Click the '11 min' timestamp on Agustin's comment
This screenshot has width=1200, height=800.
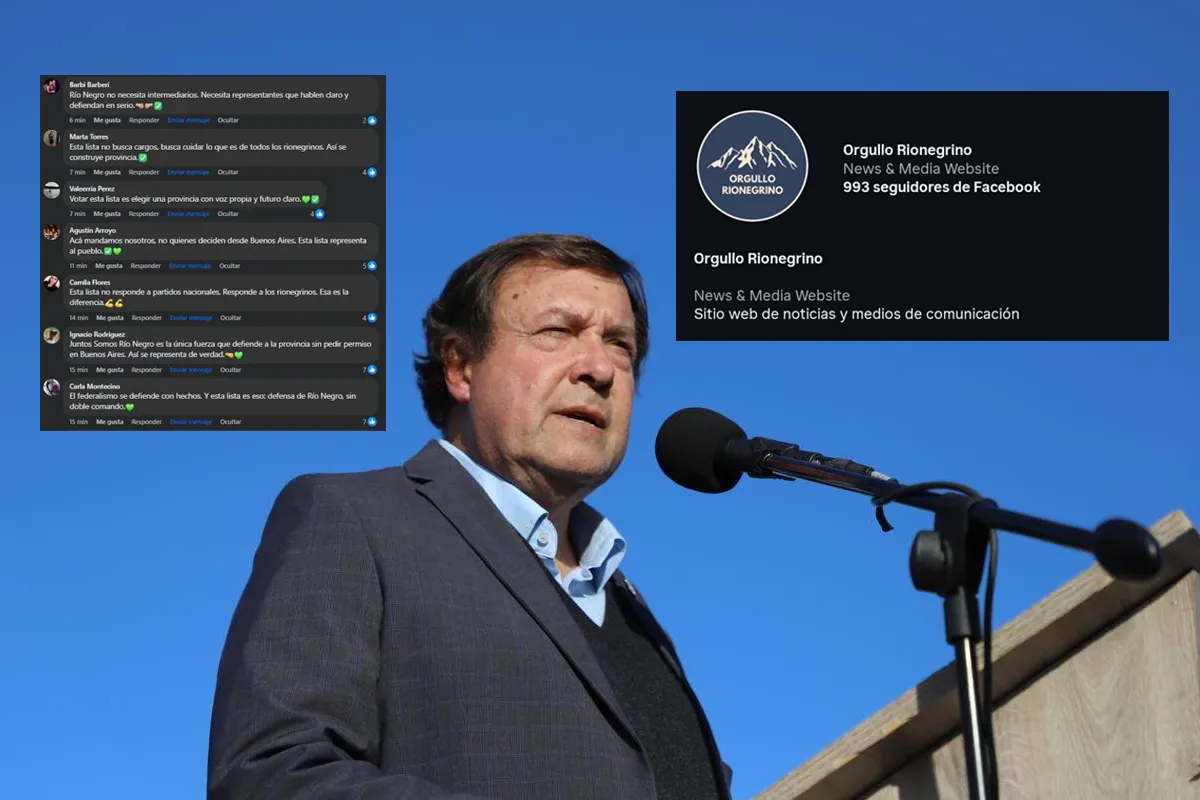click(78, 266)
